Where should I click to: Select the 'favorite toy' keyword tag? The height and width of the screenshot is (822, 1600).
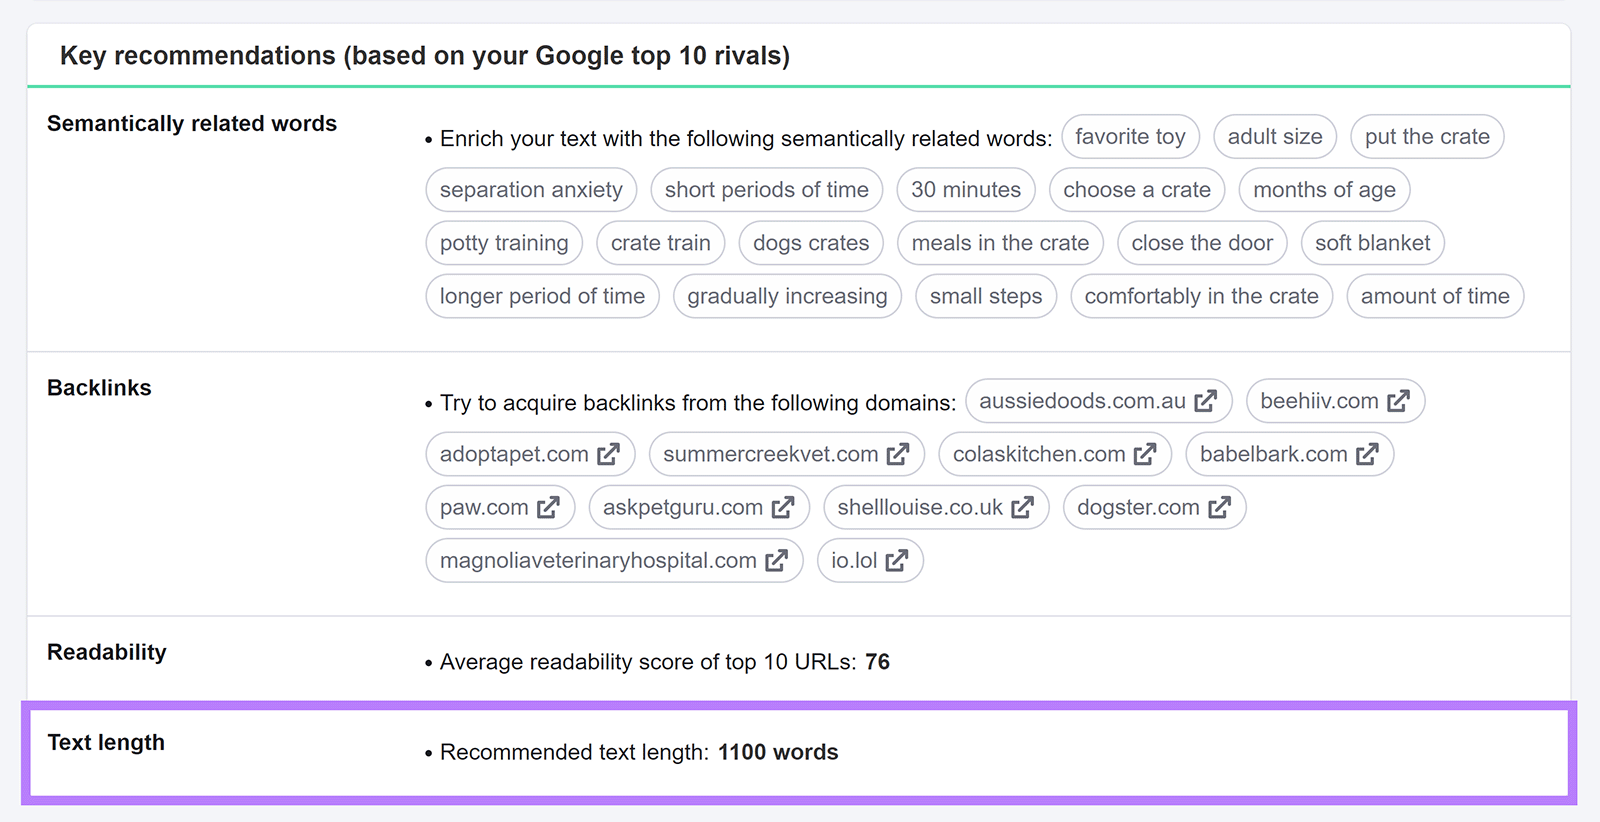click(x=1130, y=137)
